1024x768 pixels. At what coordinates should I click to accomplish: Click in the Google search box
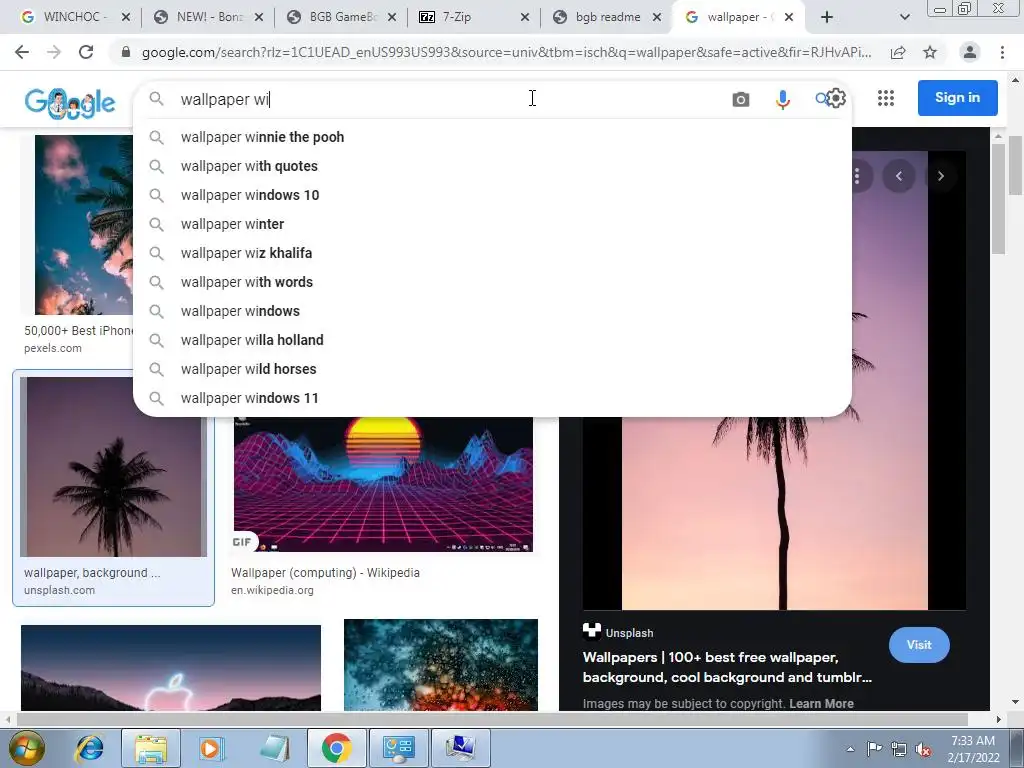point(451,99)
